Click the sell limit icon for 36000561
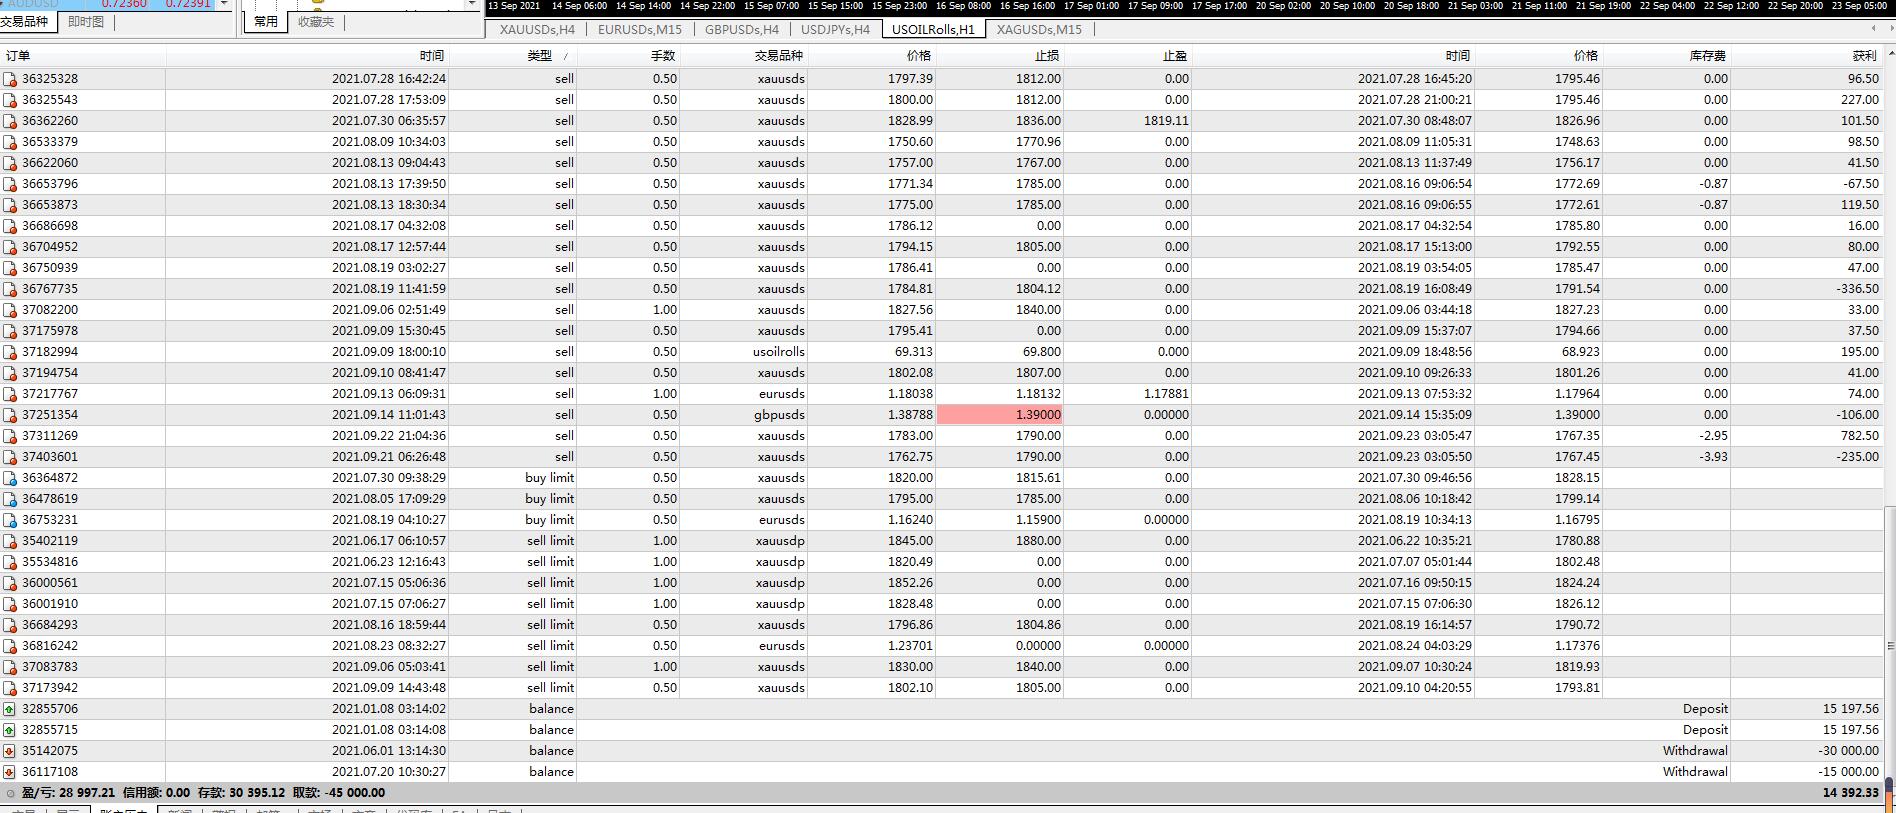Image resolution: width=1896 pixels, height=813 pixels. point(10,583)
